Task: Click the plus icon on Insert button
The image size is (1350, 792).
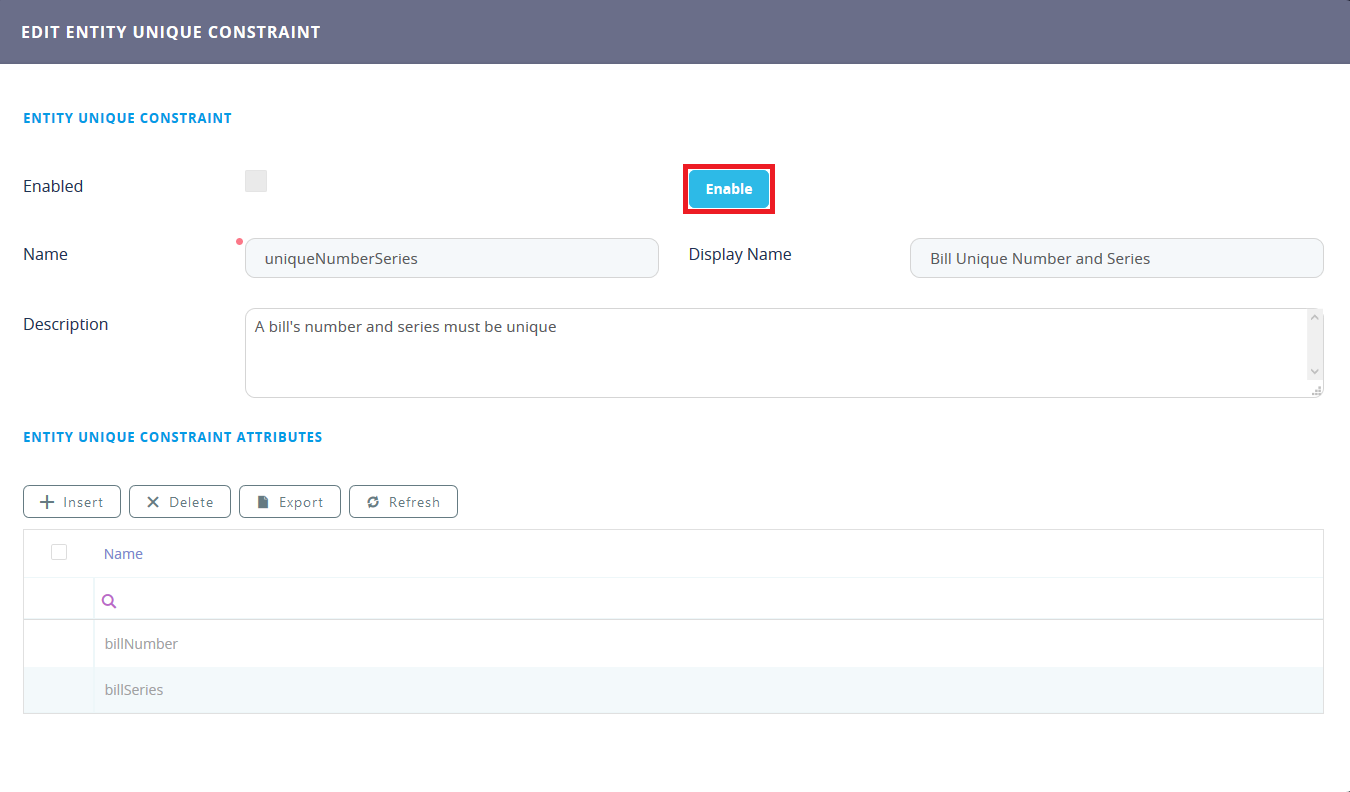Action: tap(47, 502)
